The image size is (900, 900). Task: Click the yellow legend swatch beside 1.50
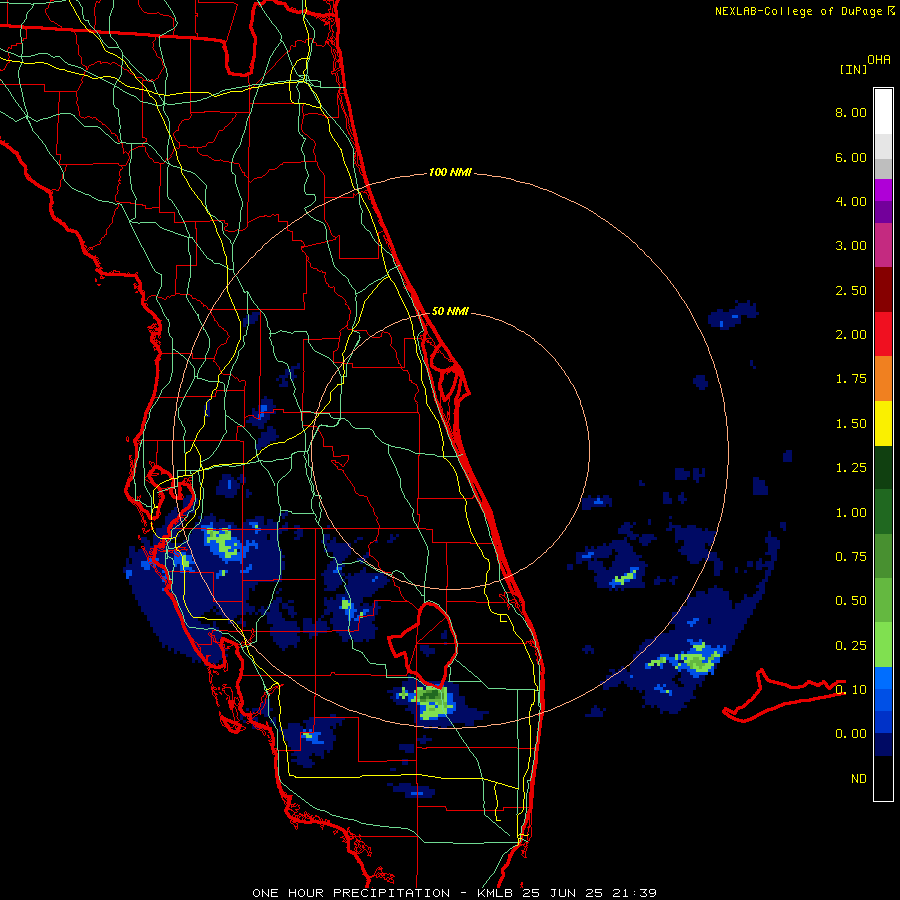pos(883,423)
